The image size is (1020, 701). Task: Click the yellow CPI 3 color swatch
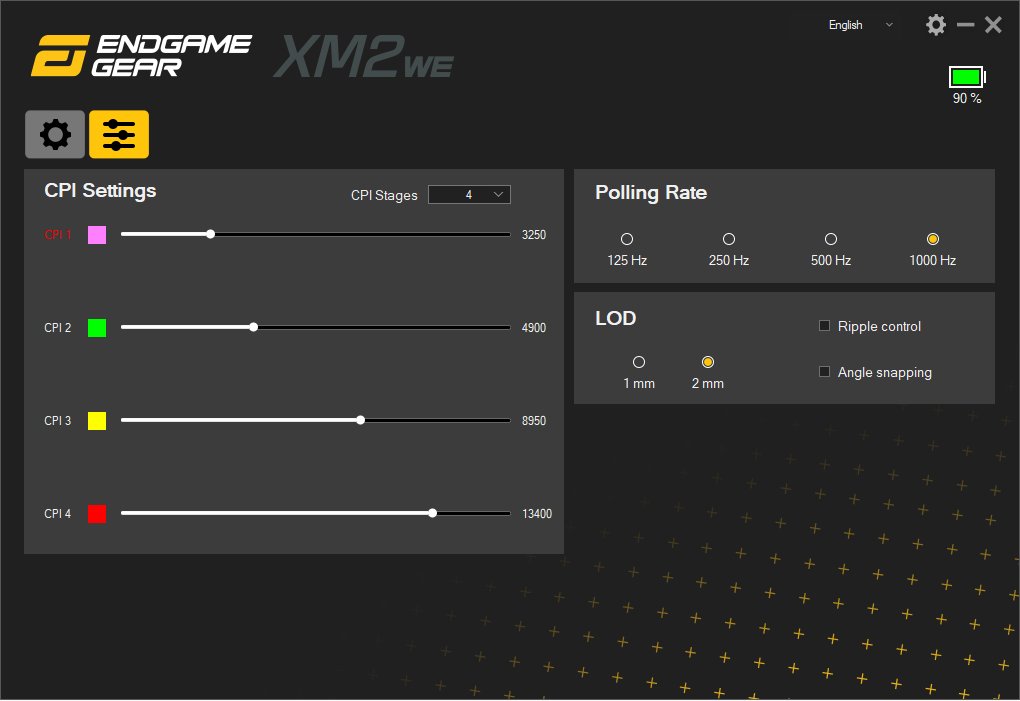[x=97, y=421]
